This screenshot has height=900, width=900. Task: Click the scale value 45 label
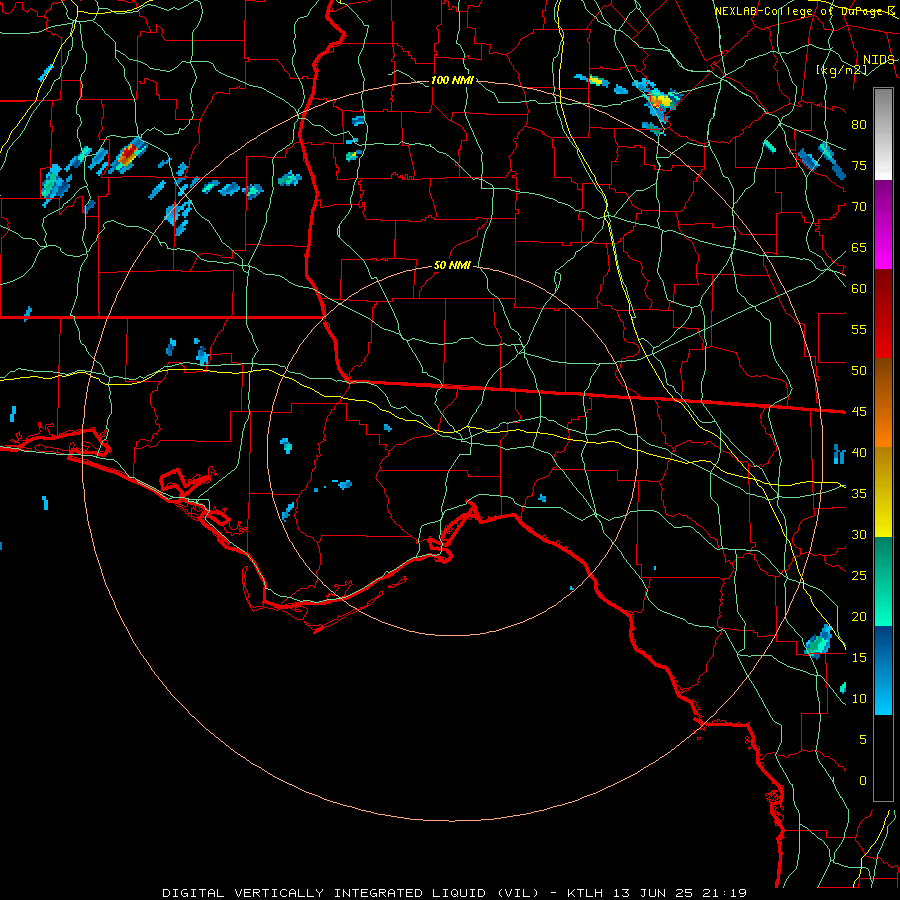[x=859, y=412]
